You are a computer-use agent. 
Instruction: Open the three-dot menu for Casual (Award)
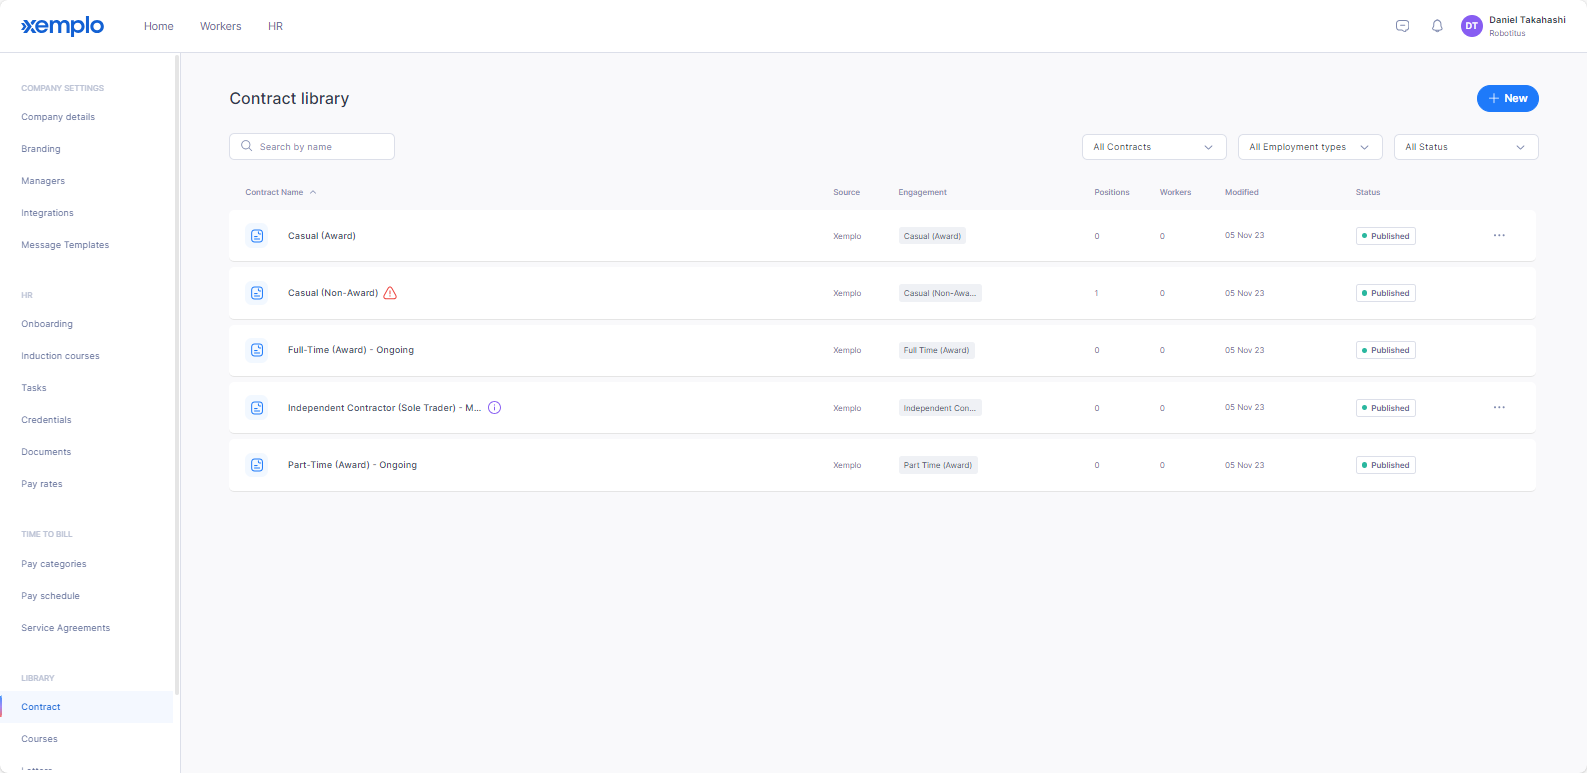click(x=1499, y=236)
